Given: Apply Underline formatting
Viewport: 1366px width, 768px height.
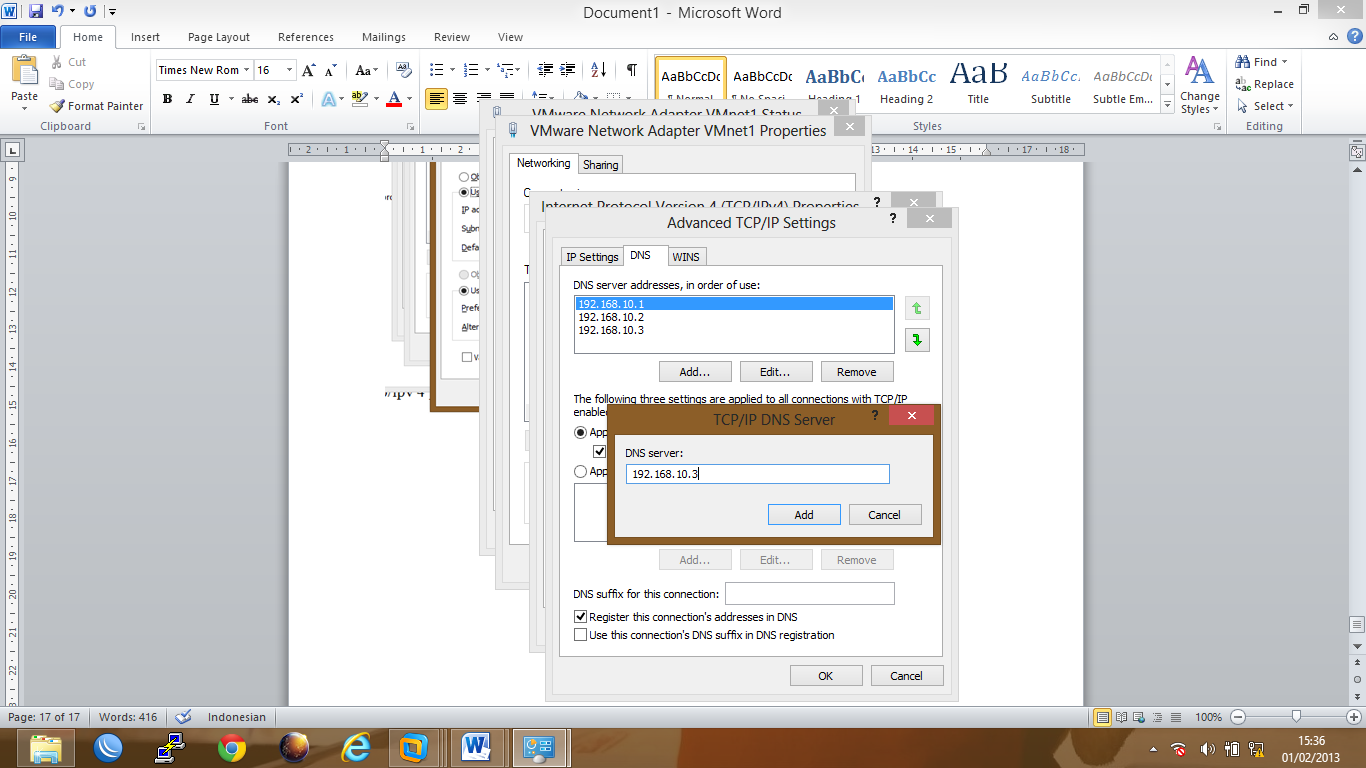Looking at the screenshot, I should [x=214, y=99].
